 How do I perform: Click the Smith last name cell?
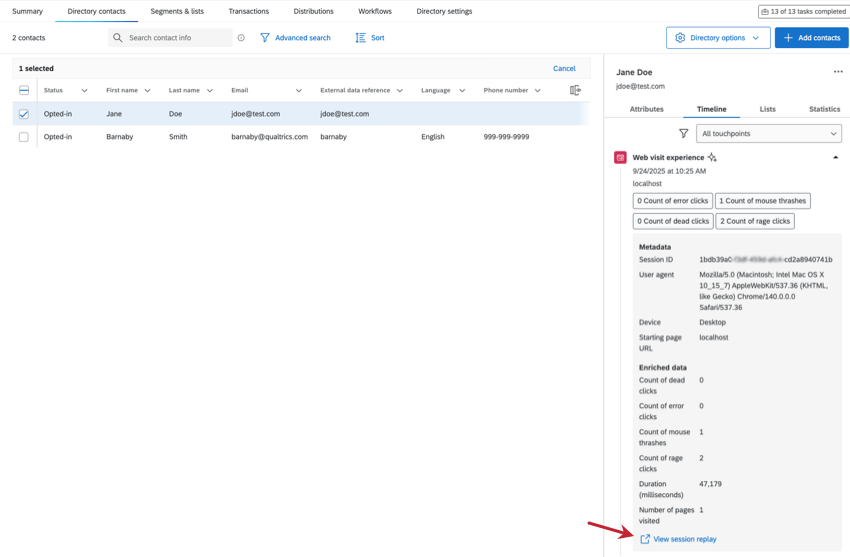click(178, 137)
